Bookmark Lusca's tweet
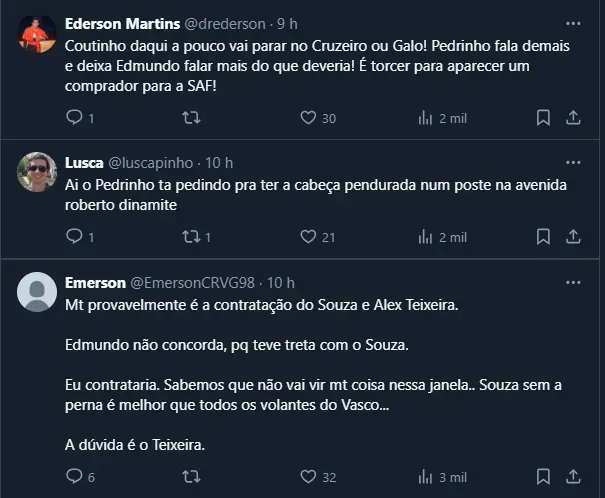The height and width of the screenshot is (498, 605). 543,237
